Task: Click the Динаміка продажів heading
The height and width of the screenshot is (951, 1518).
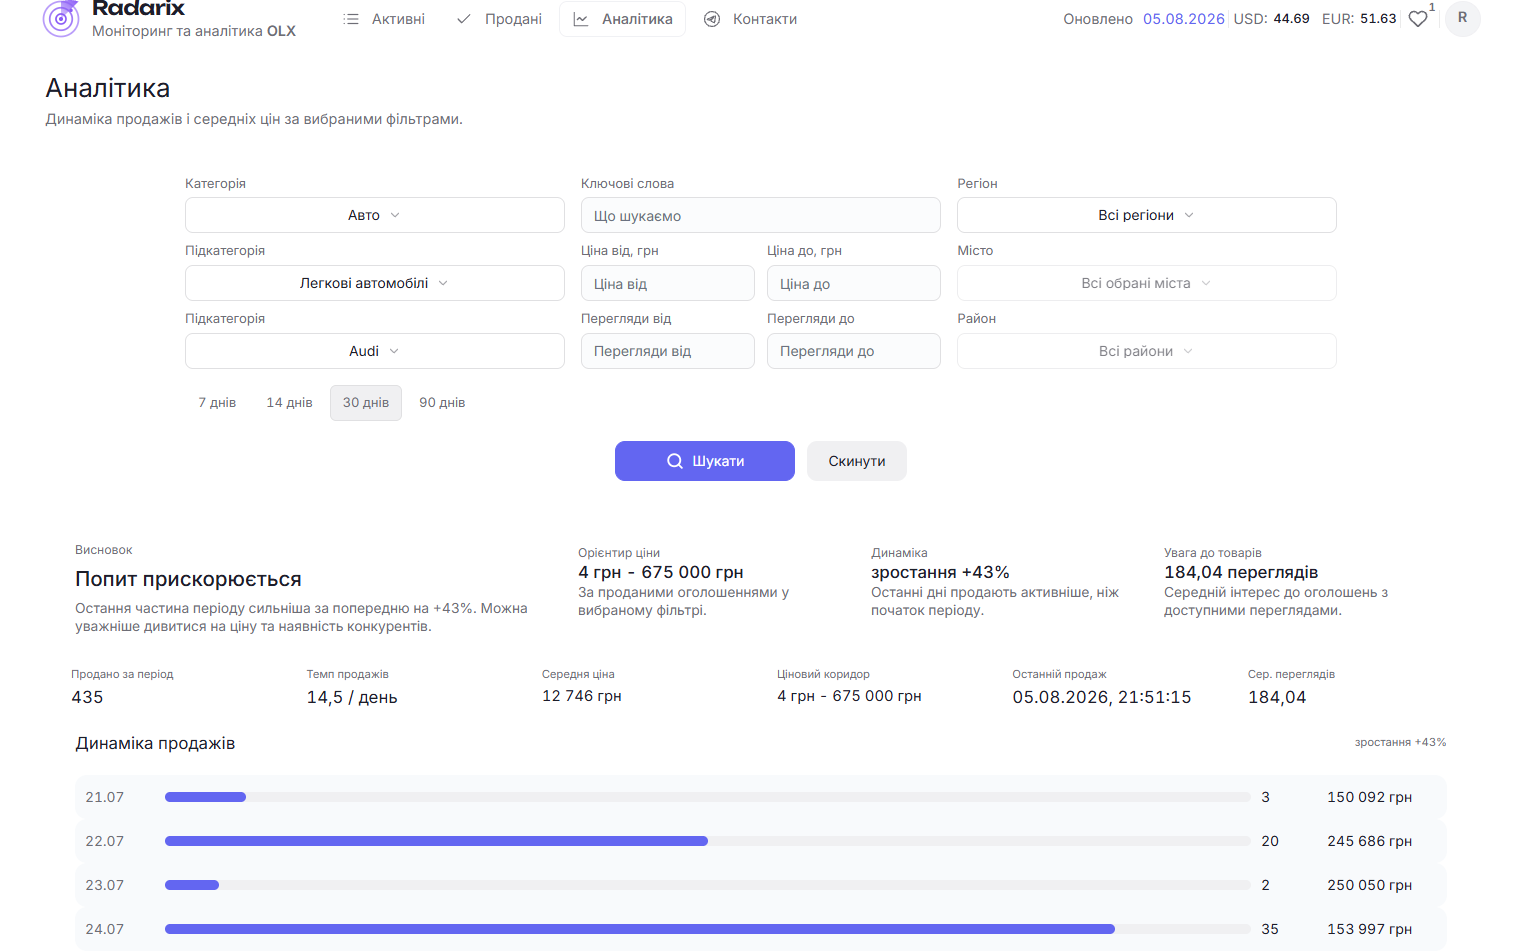Action: tap(155, 743)
